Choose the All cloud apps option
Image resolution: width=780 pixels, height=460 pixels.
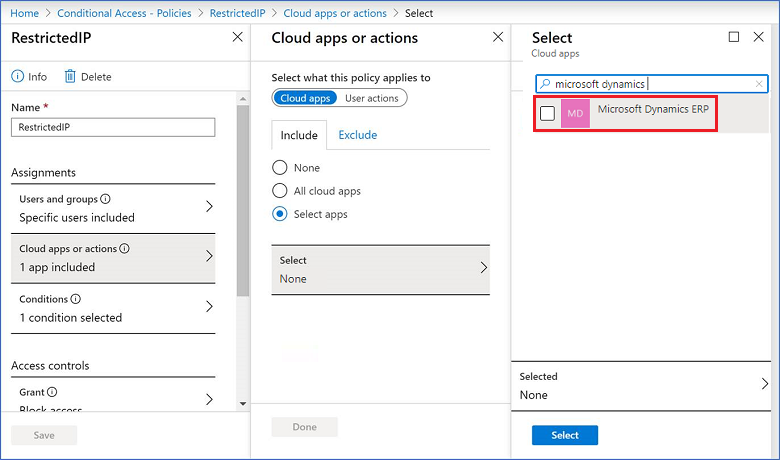[x=280, y=191]
